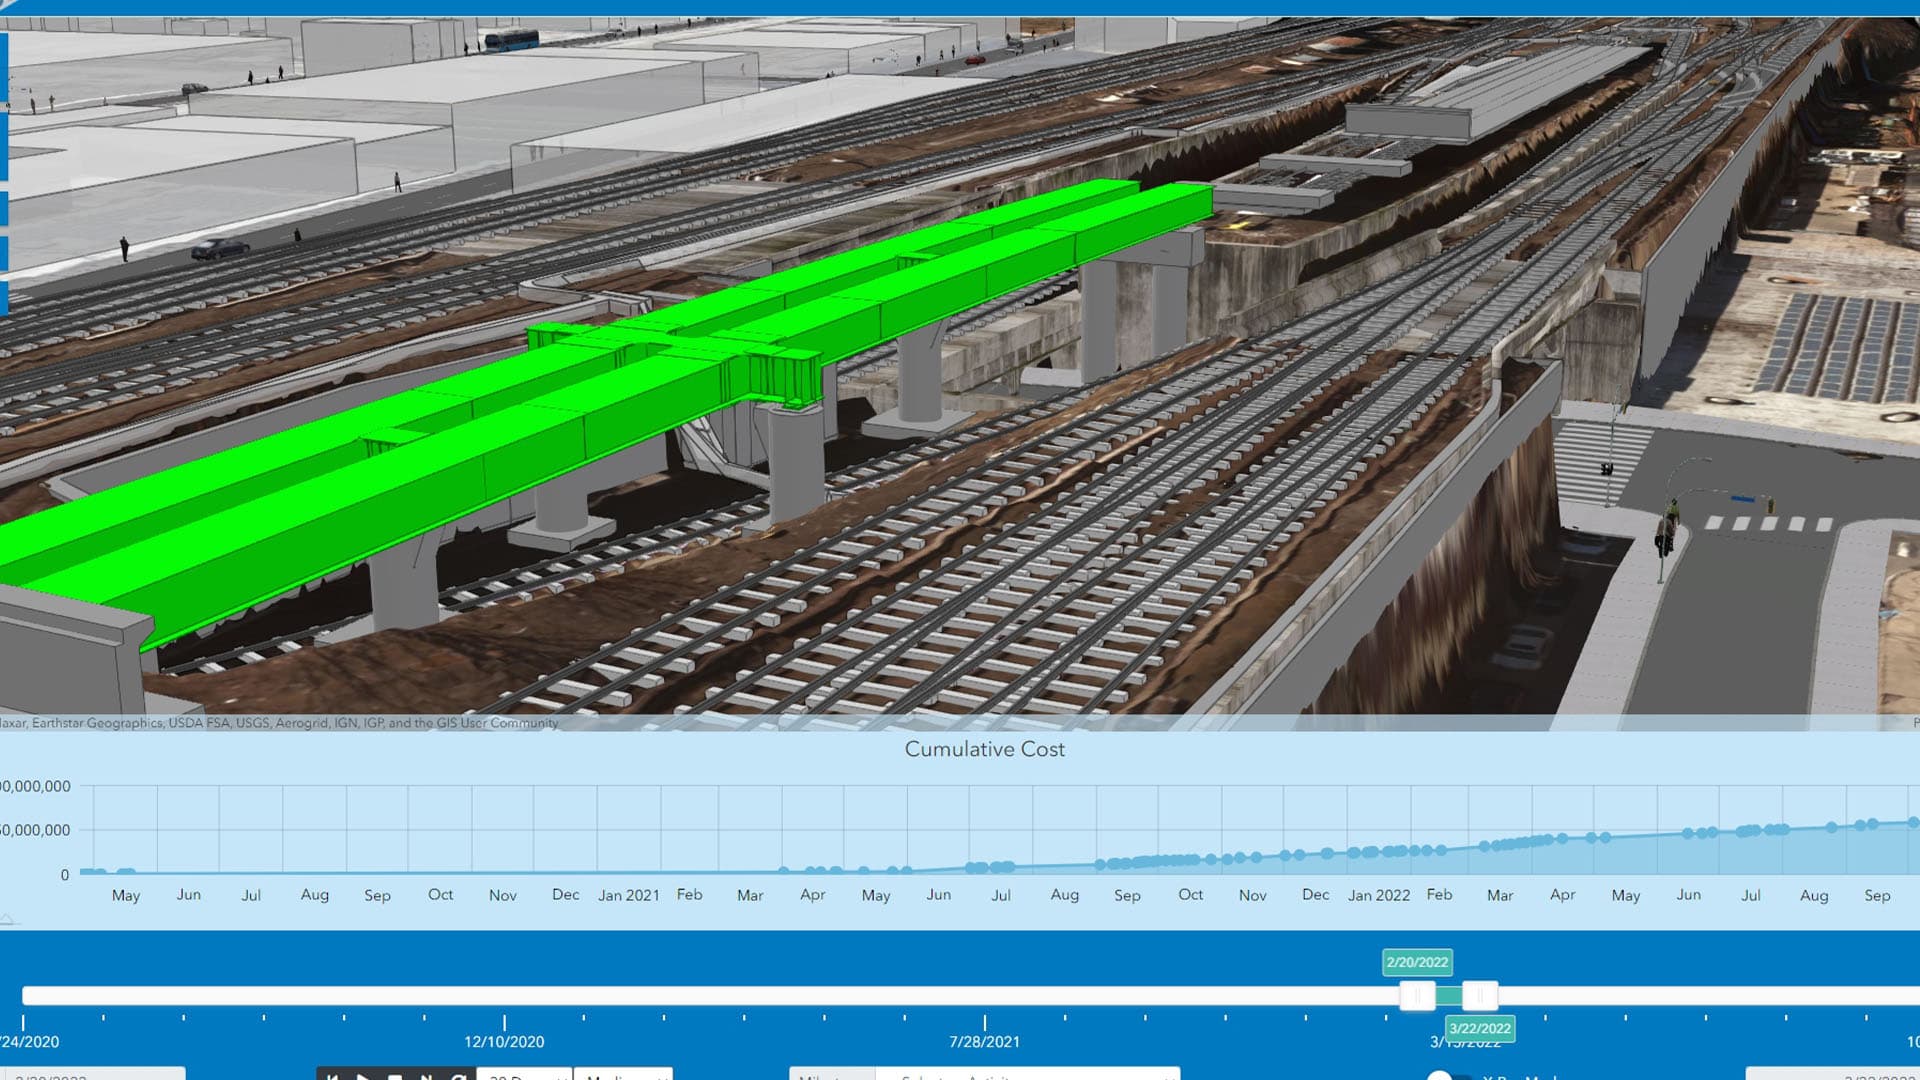Screen dimensions: 1920x1080
Task: Toggle the X-Ray Mode switch
Action: click(1447, 1076)
